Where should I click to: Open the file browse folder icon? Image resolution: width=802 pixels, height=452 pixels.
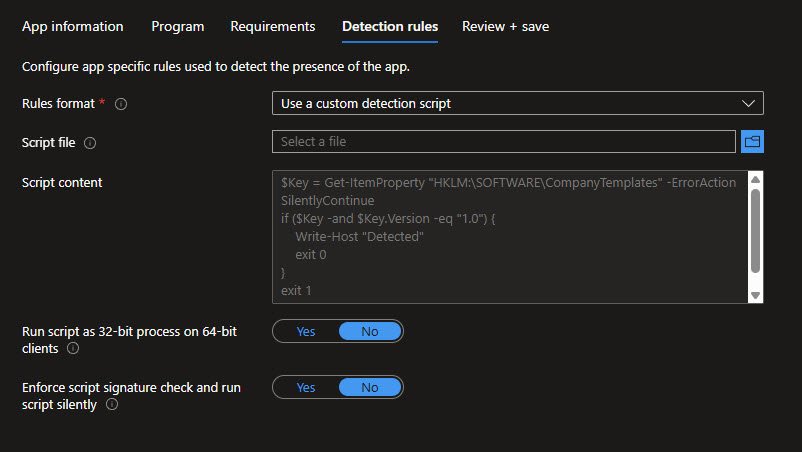click(x=752, y=142)
